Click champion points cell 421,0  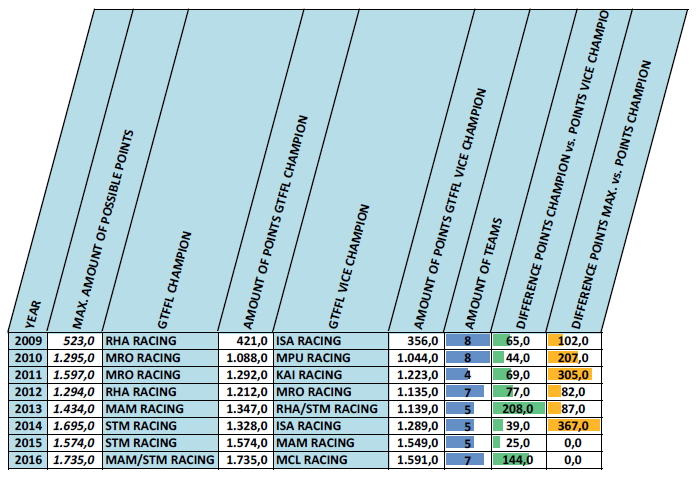(x=246, y=341)
